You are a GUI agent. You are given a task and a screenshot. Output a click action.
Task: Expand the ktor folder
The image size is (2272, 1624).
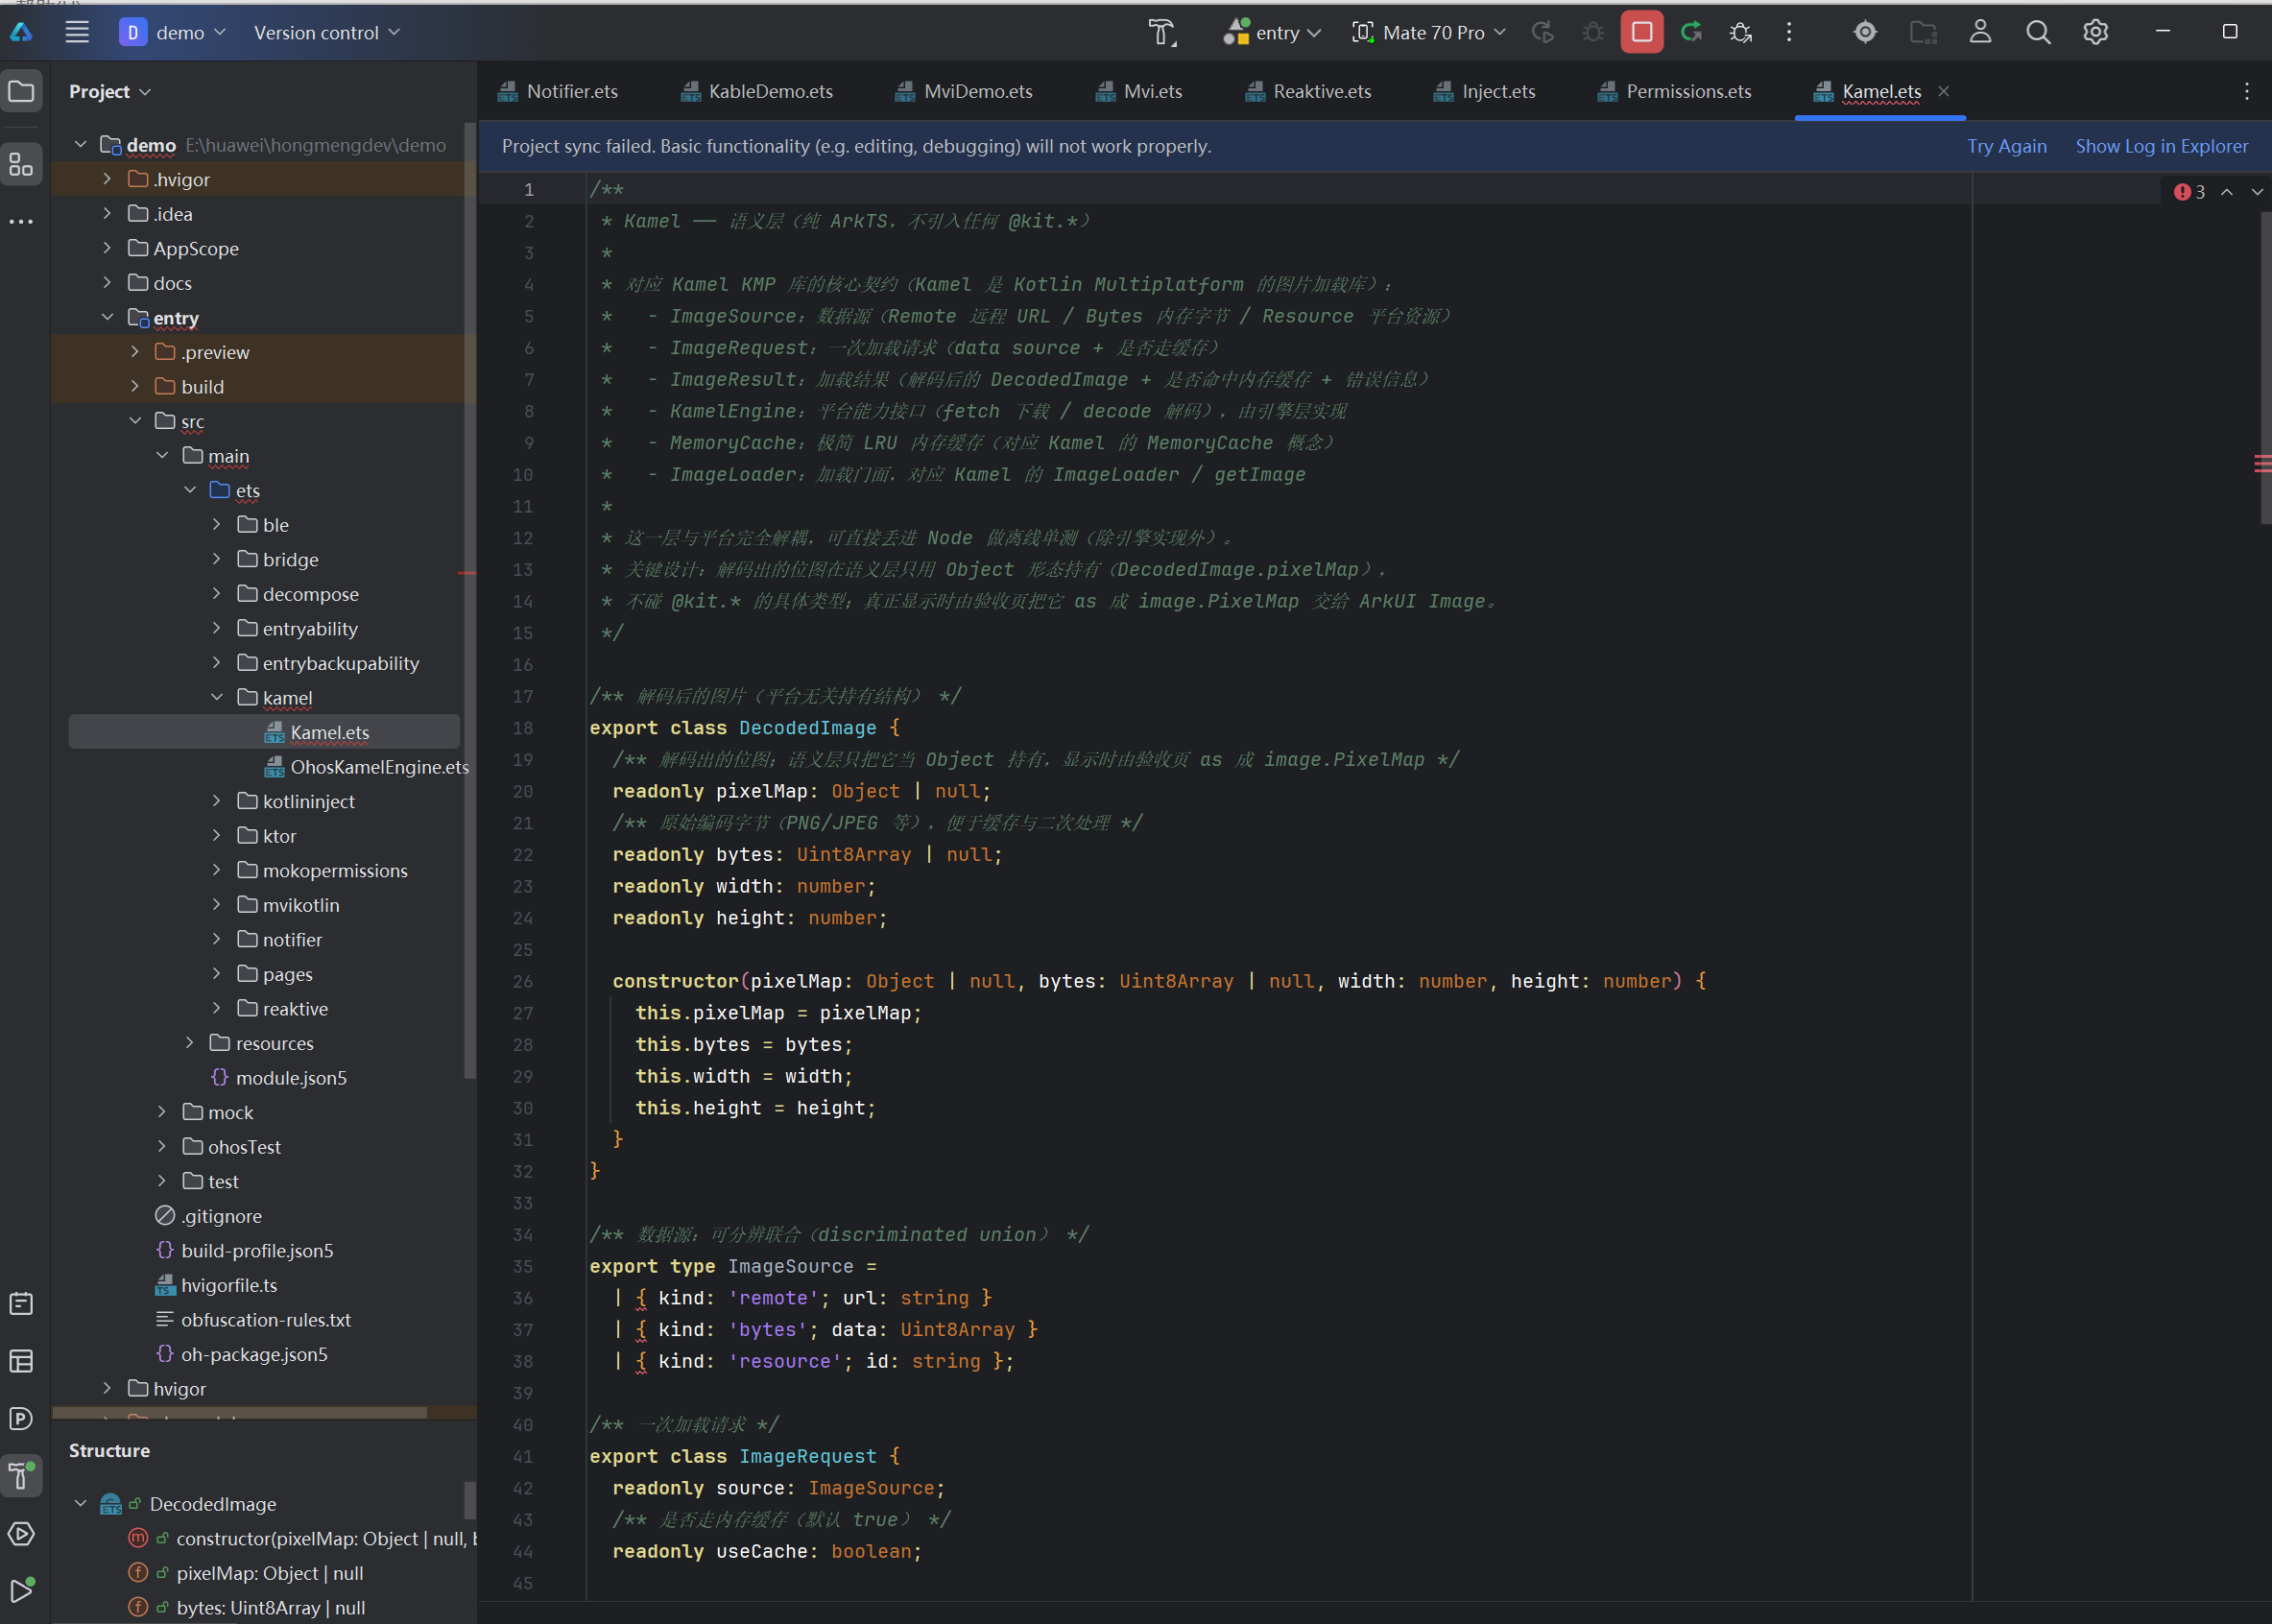[217, 836]
